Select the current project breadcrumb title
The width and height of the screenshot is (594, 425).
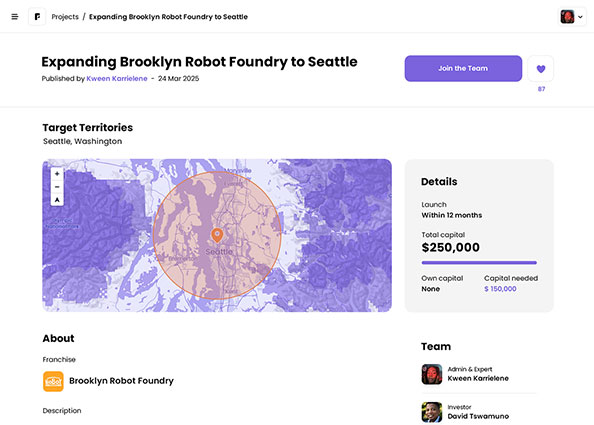(168, 17)
